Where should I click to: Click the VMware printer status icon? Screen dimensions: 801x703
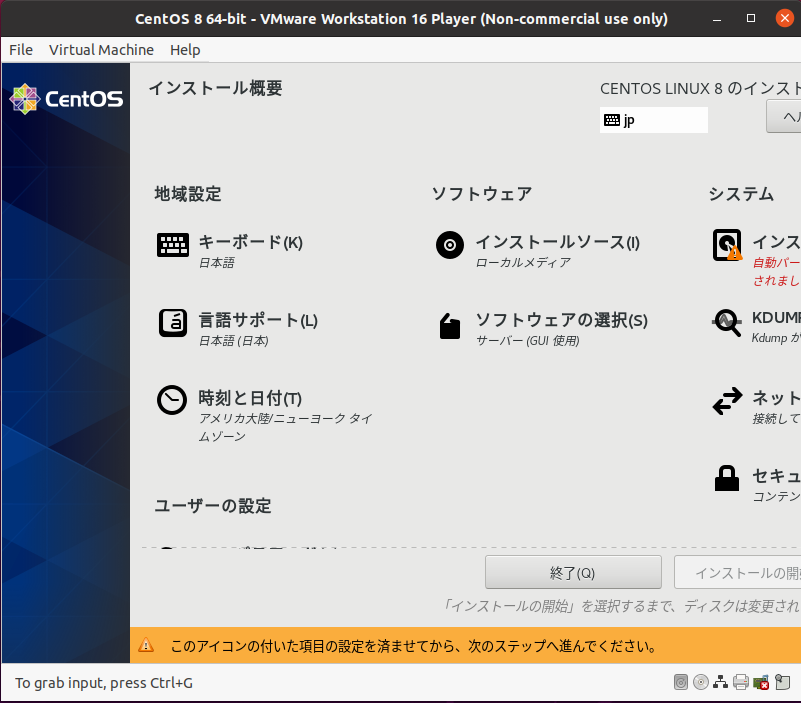coord(741,683)
